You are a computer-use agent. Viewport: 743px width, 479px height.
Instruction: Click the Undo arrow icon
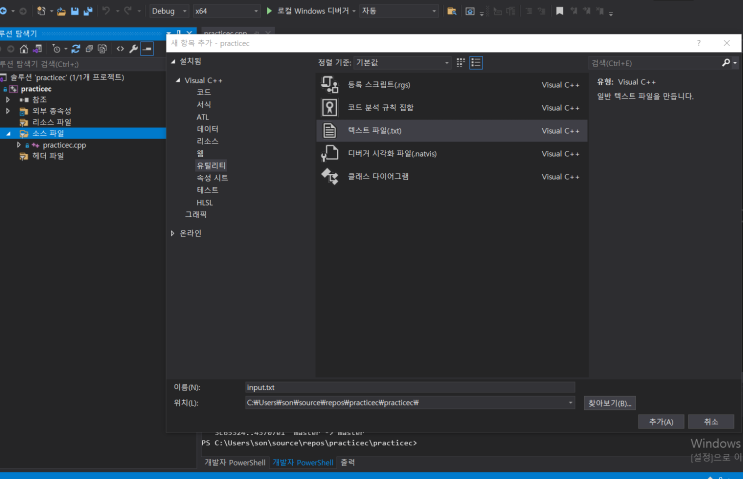[x=106, y=11]
